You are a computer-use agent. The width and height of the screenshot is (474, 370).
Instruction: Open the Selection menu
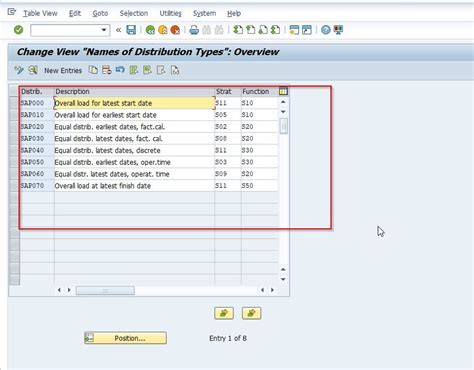point(134,13)
